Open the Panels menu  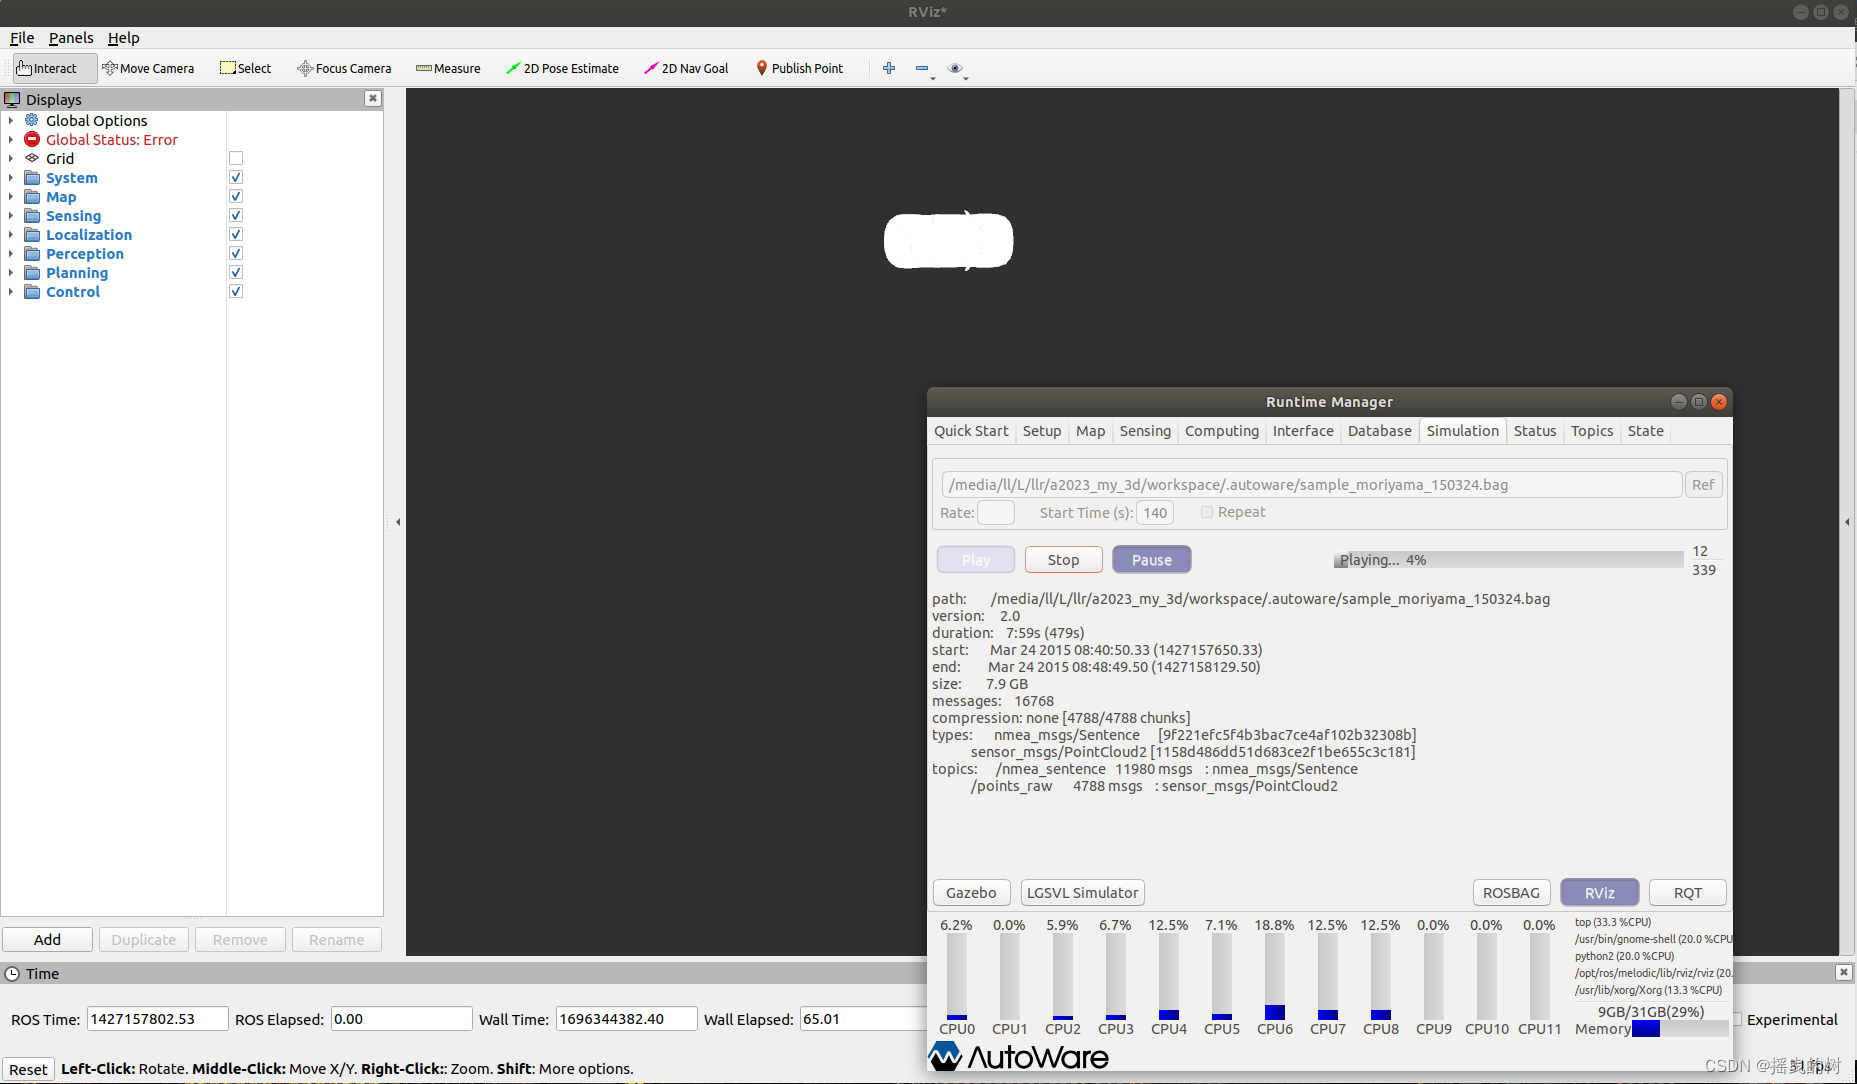[x=70, y=37]
